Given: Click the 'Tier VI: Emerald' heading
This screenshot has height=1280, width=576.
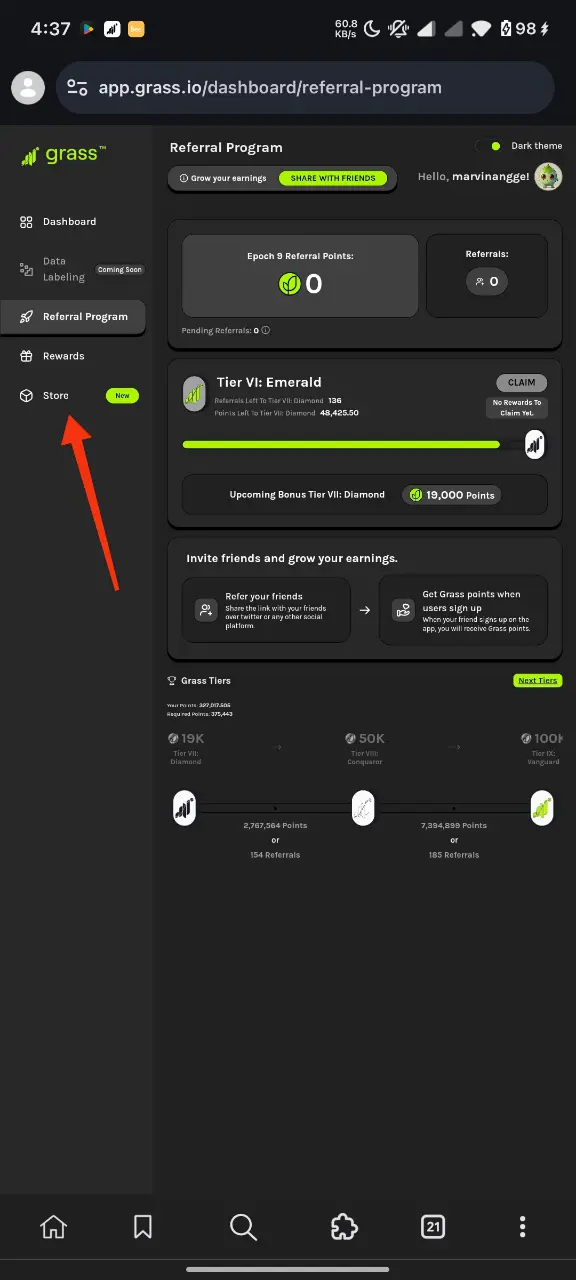Looking at the screenshot, I should click(x=269, y=382).
